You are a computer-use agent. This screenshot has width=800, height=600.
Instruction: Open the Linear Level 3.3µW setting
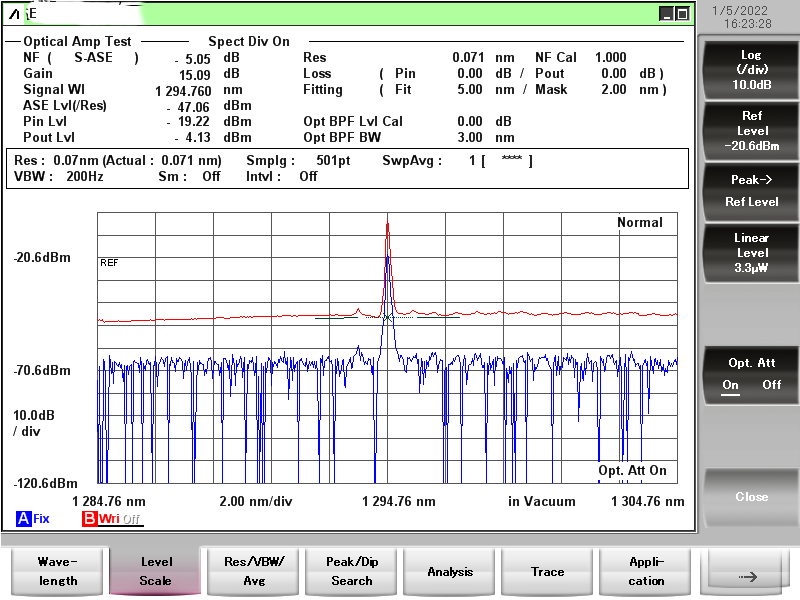pyautogui.click(x=751, y=253)
